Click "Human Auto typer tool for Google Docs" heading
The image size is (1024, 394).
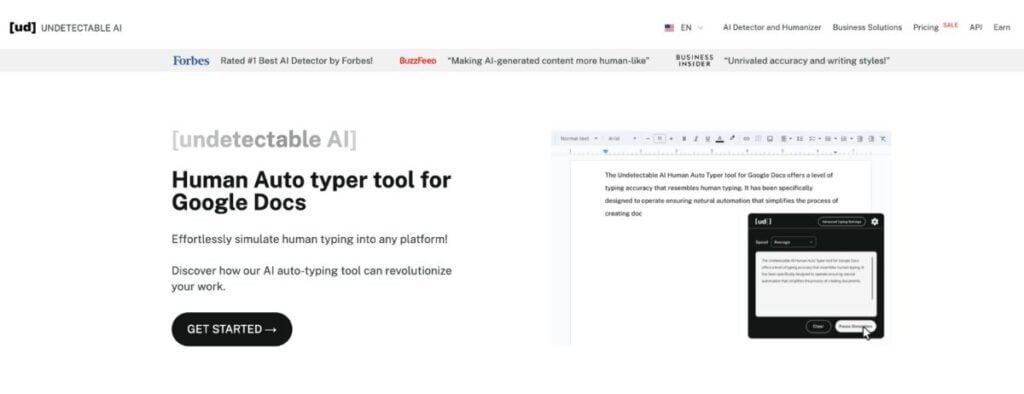point(311,190)
